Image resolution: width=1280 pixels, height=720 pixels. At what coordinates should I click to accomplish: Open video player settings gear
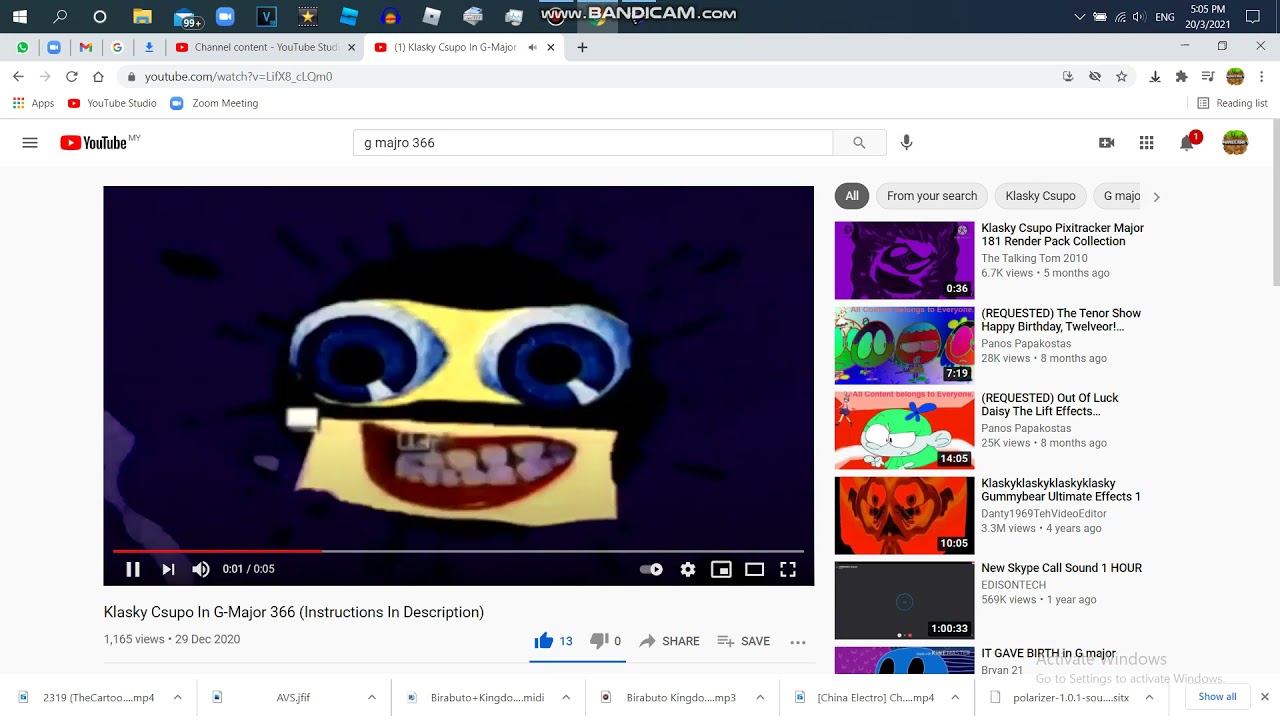688,569
